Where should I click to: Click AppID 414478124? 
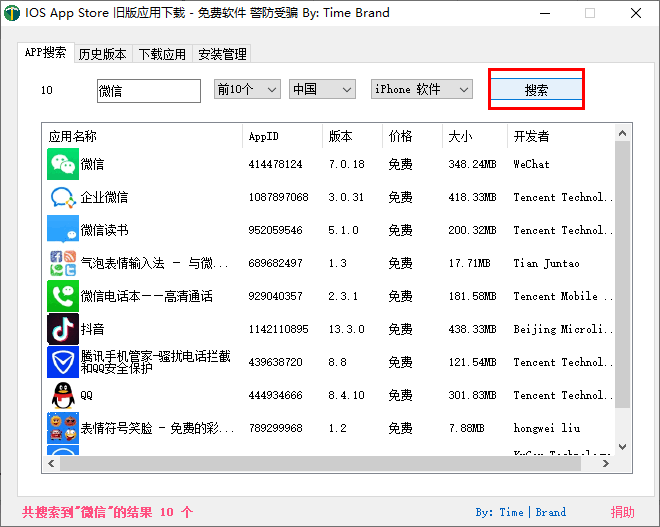pos(275,164)
